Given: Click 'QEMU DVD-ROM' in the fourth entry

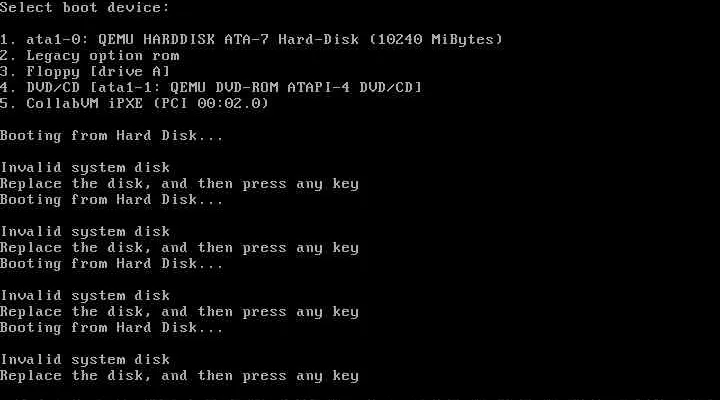Looking at the screenshot, I should 224,88.
